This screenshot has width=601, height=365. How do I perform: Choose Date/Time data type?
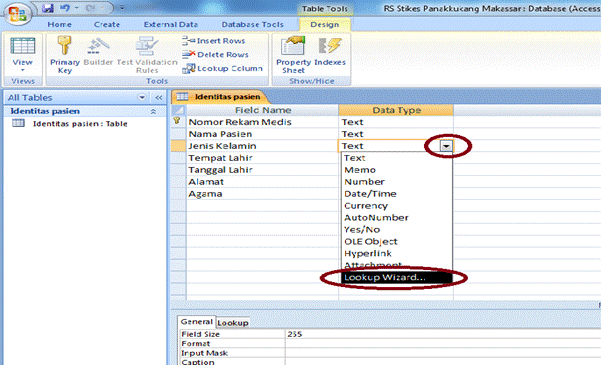pos(397,194)
